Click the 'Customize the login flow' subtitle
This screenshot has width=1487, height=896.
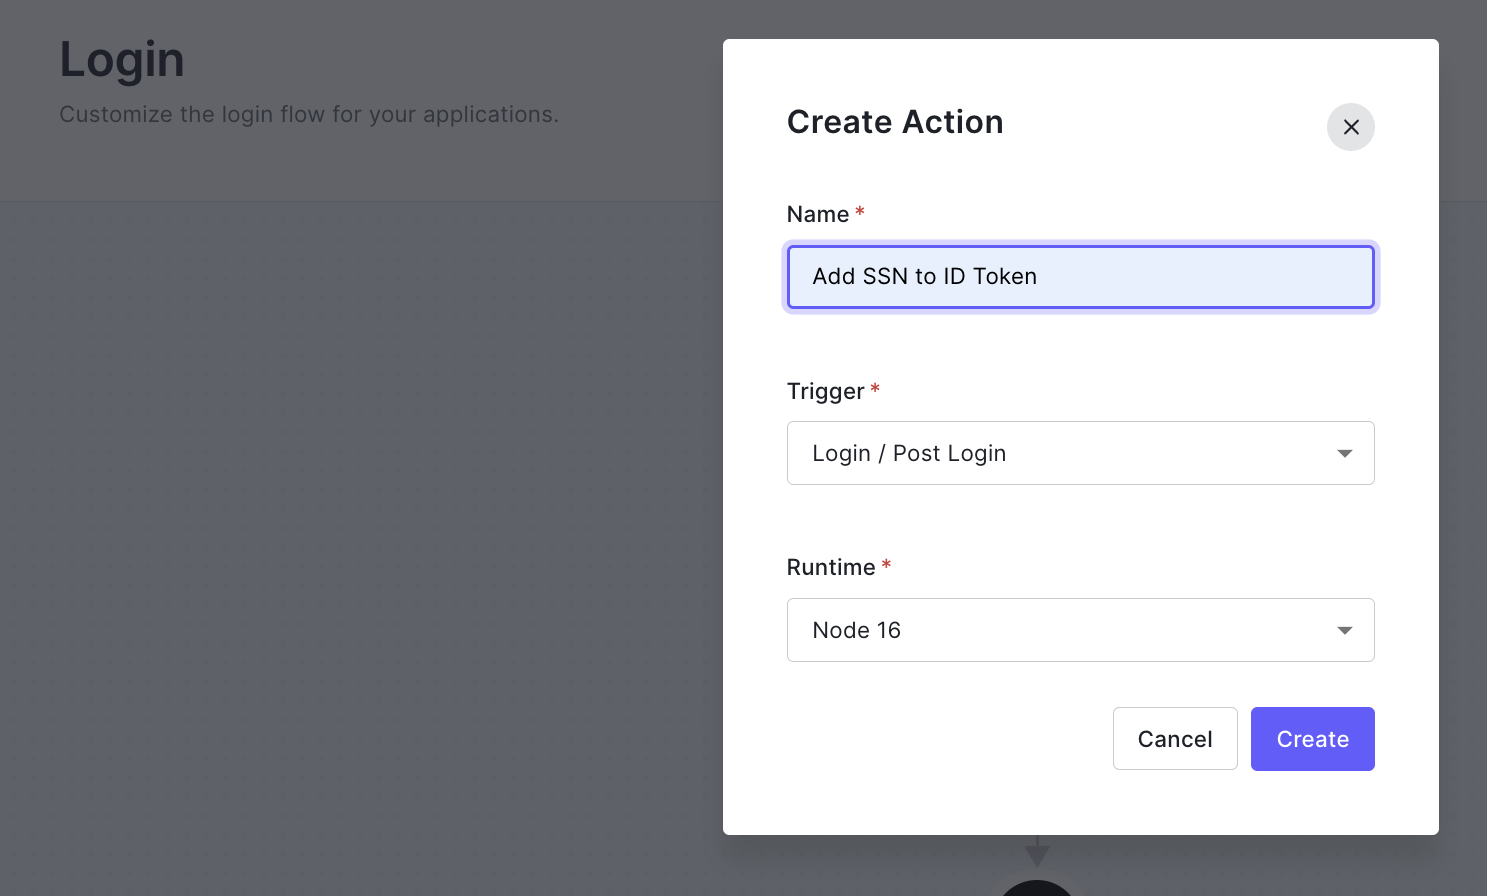[x=308, y=114]
